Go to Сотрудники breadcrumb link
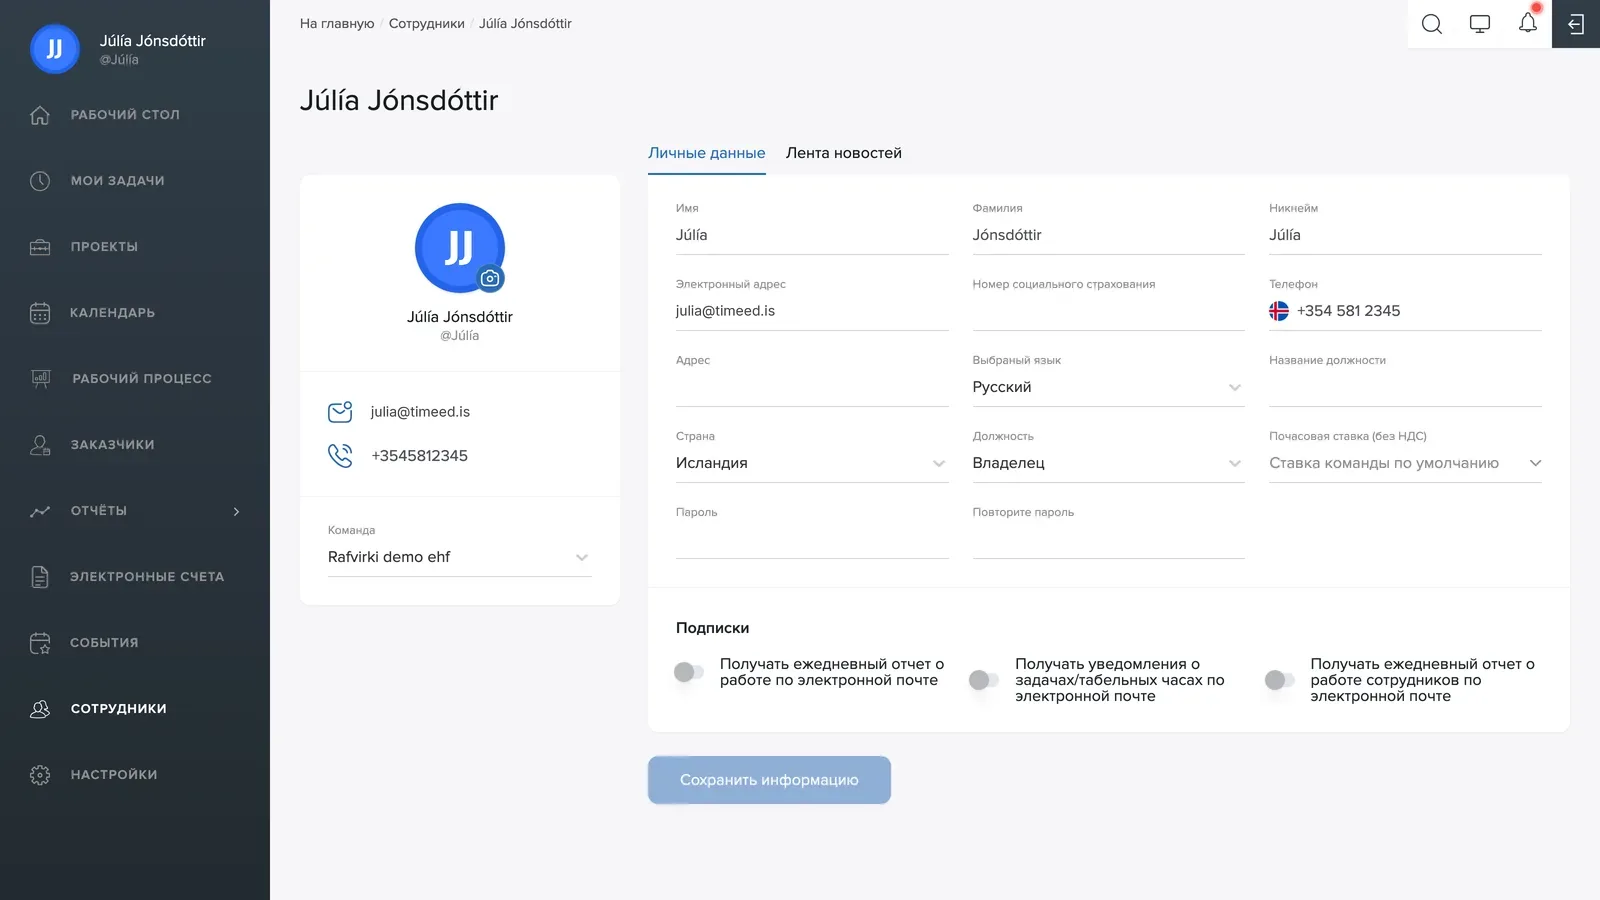Viewport: 1600px width, 900px height. (427, 23)
